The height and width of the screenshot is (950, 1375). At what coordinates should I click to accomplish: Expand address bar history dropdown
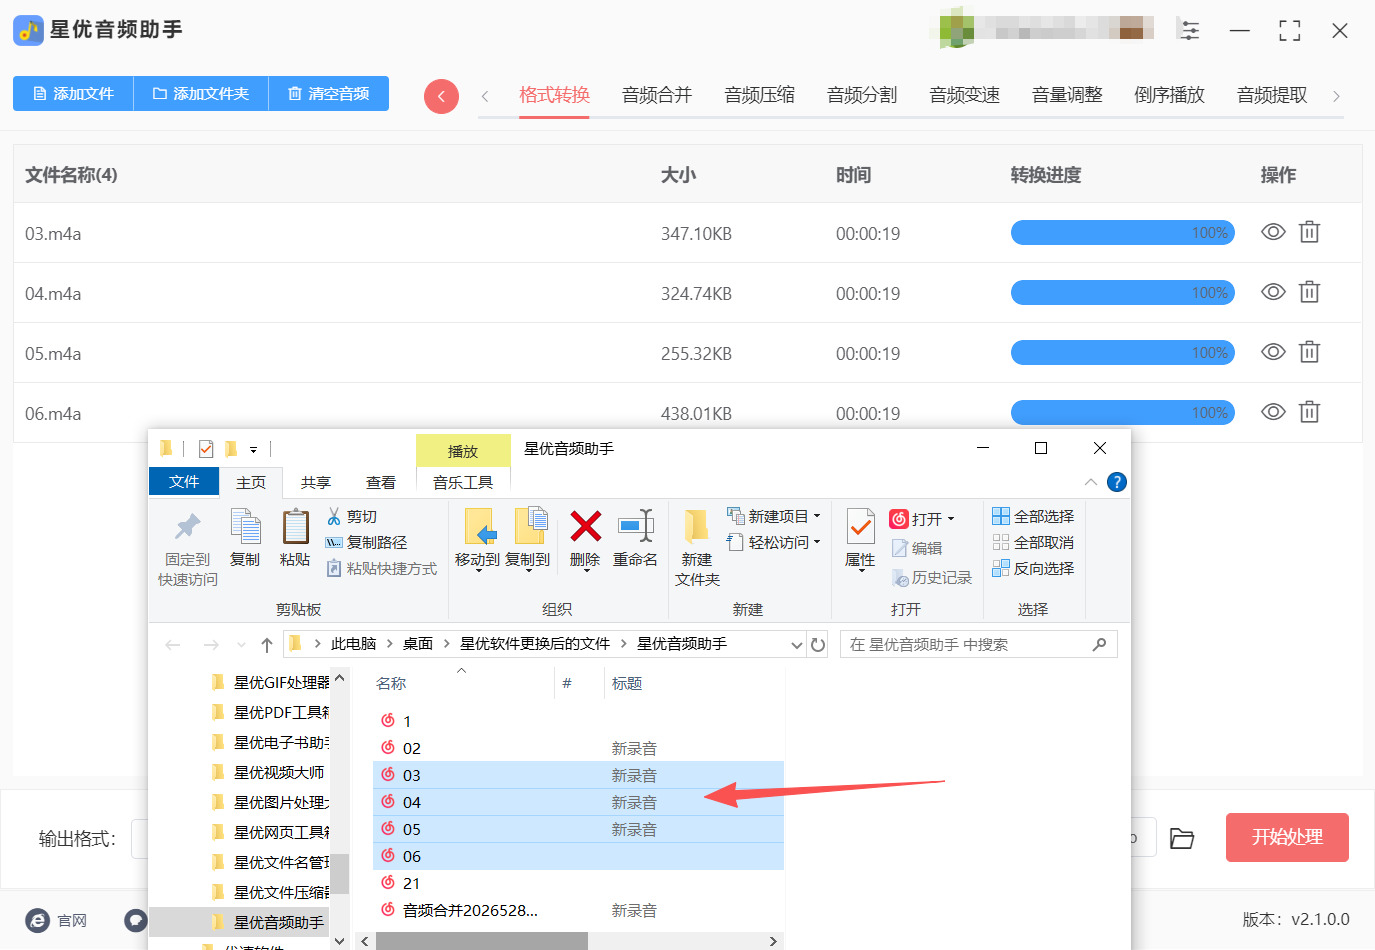pos(797,645)
